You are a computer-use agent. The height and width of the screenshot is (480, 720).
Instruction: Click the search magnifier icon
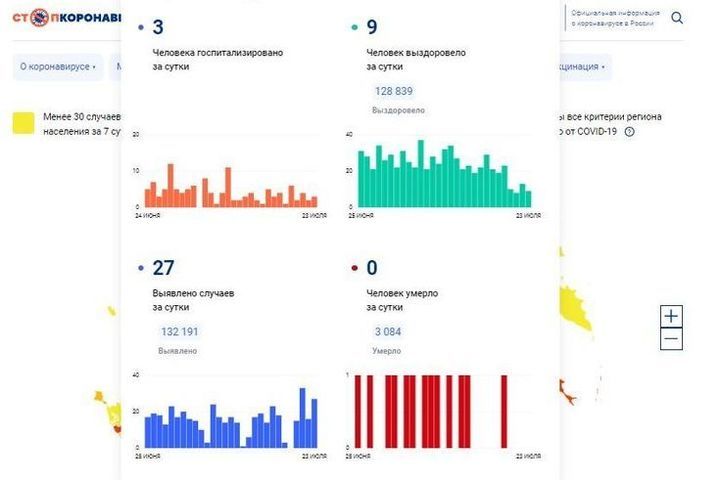[677, 18]
